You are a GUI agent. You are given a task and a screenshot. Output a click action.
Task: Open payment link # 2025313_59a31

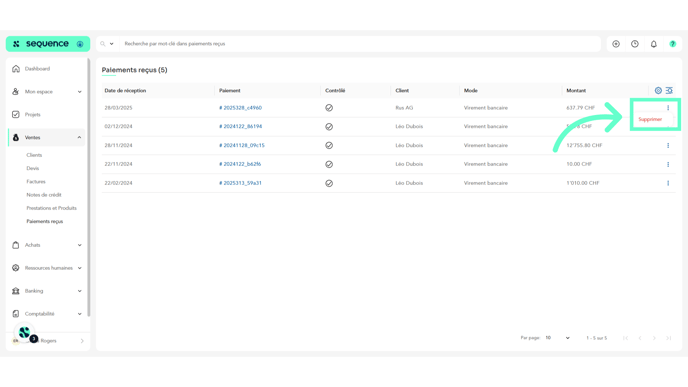[240, 183]
